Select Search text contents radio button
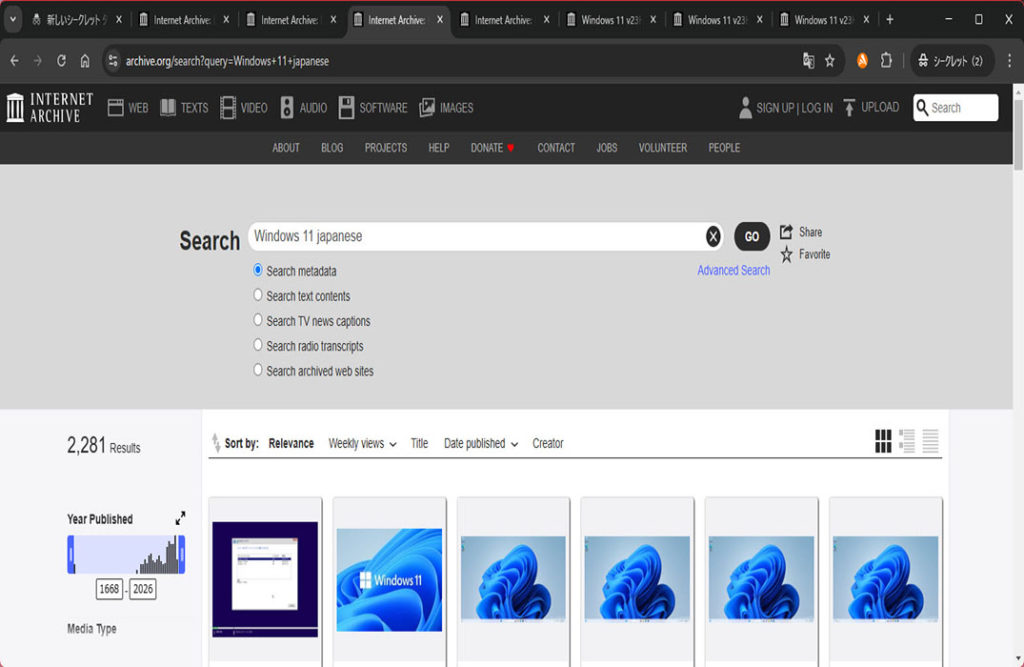 tap(258, 295)
